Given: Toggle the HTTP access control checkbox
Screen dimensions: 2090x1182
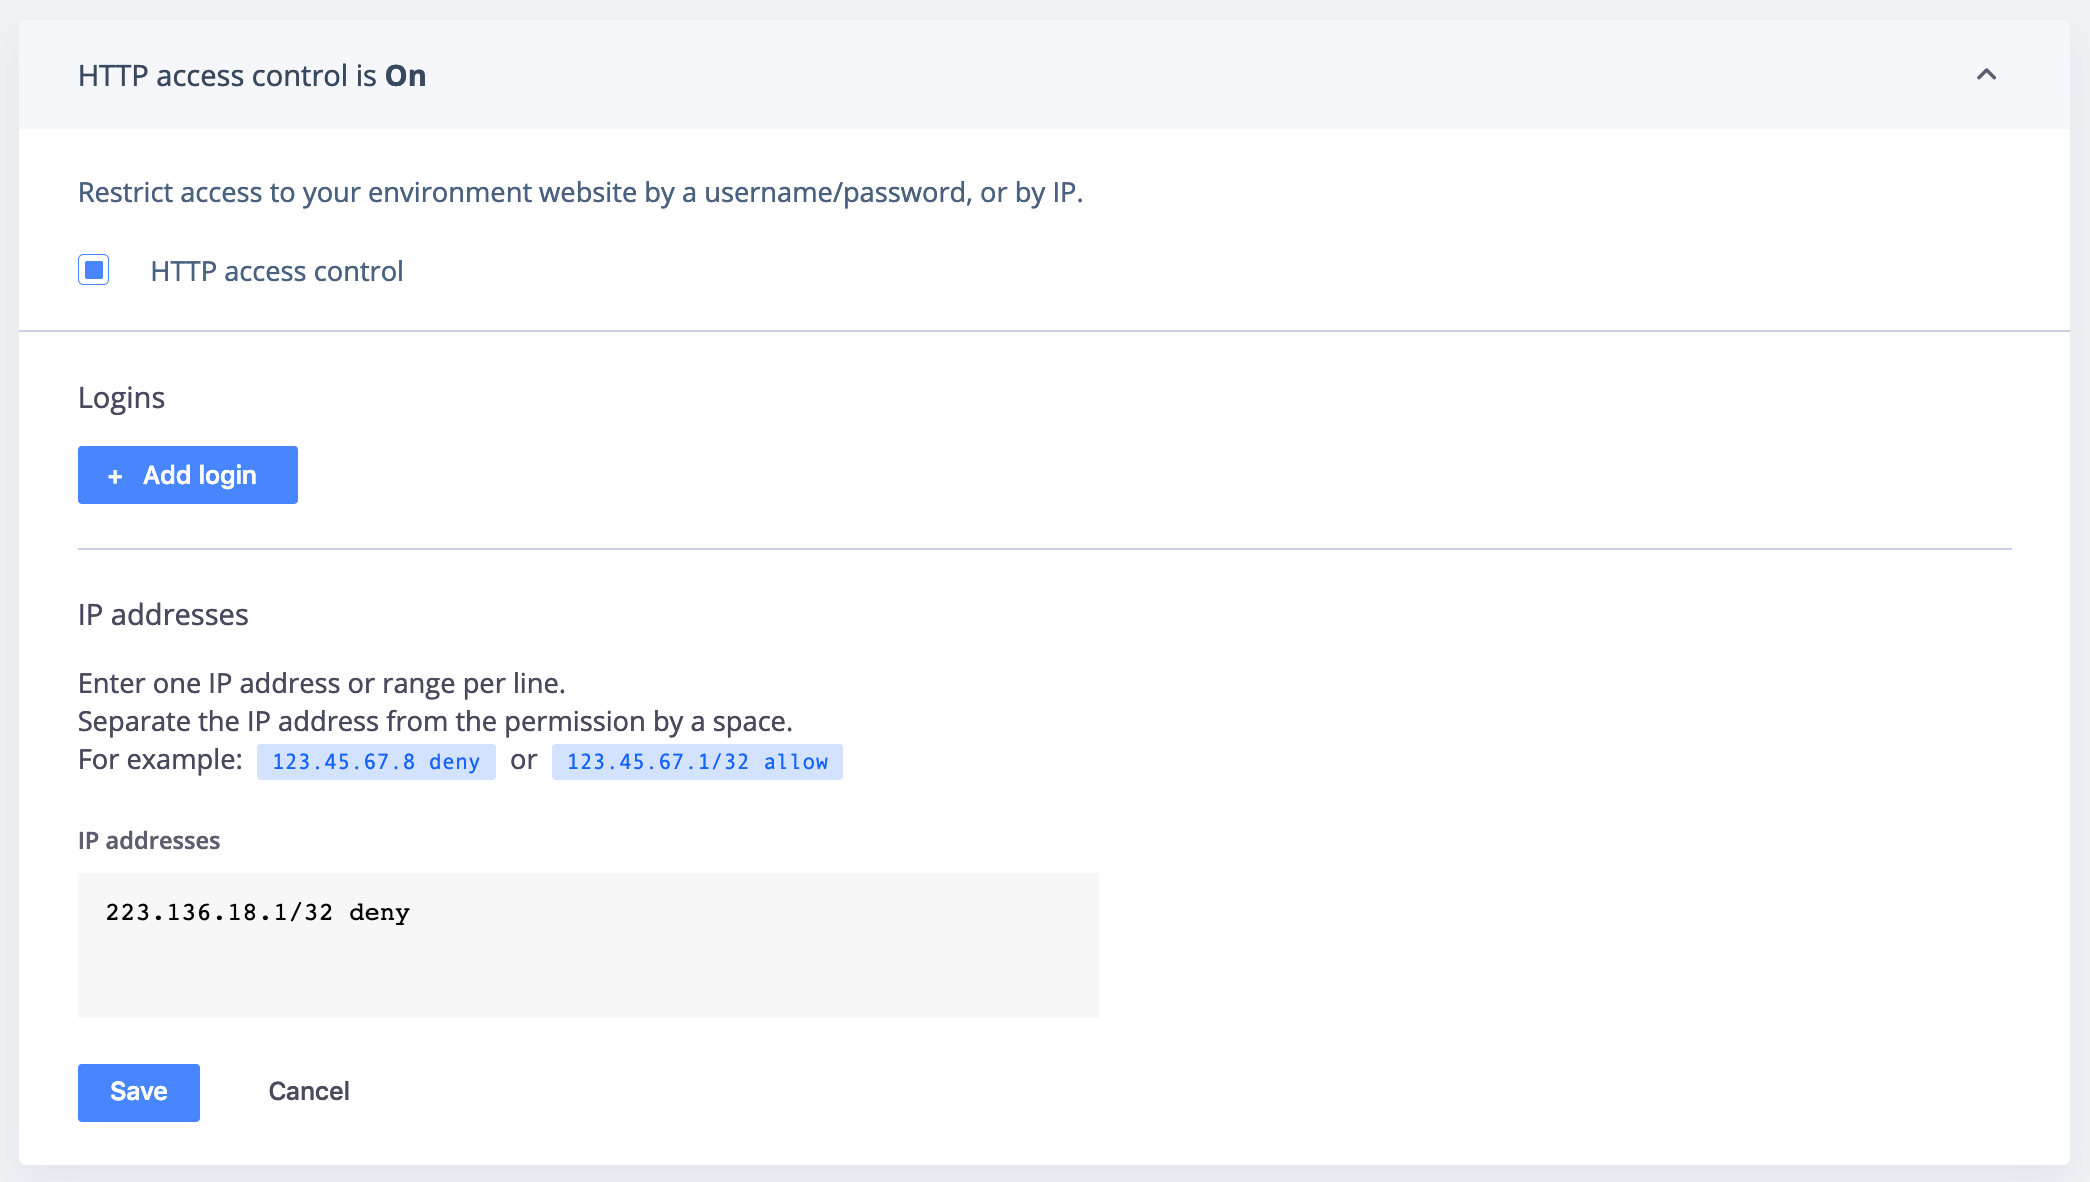Looking at the screenshot, I should tap(94, 270).
